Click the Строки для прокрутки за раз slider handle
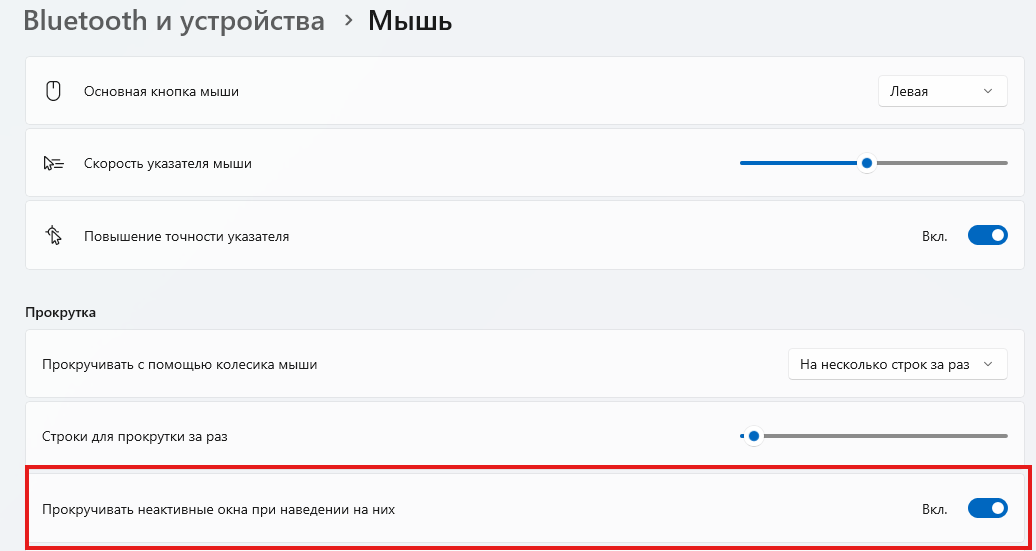Viewport: 1036px width, 551px height. [x=753, y=436]
